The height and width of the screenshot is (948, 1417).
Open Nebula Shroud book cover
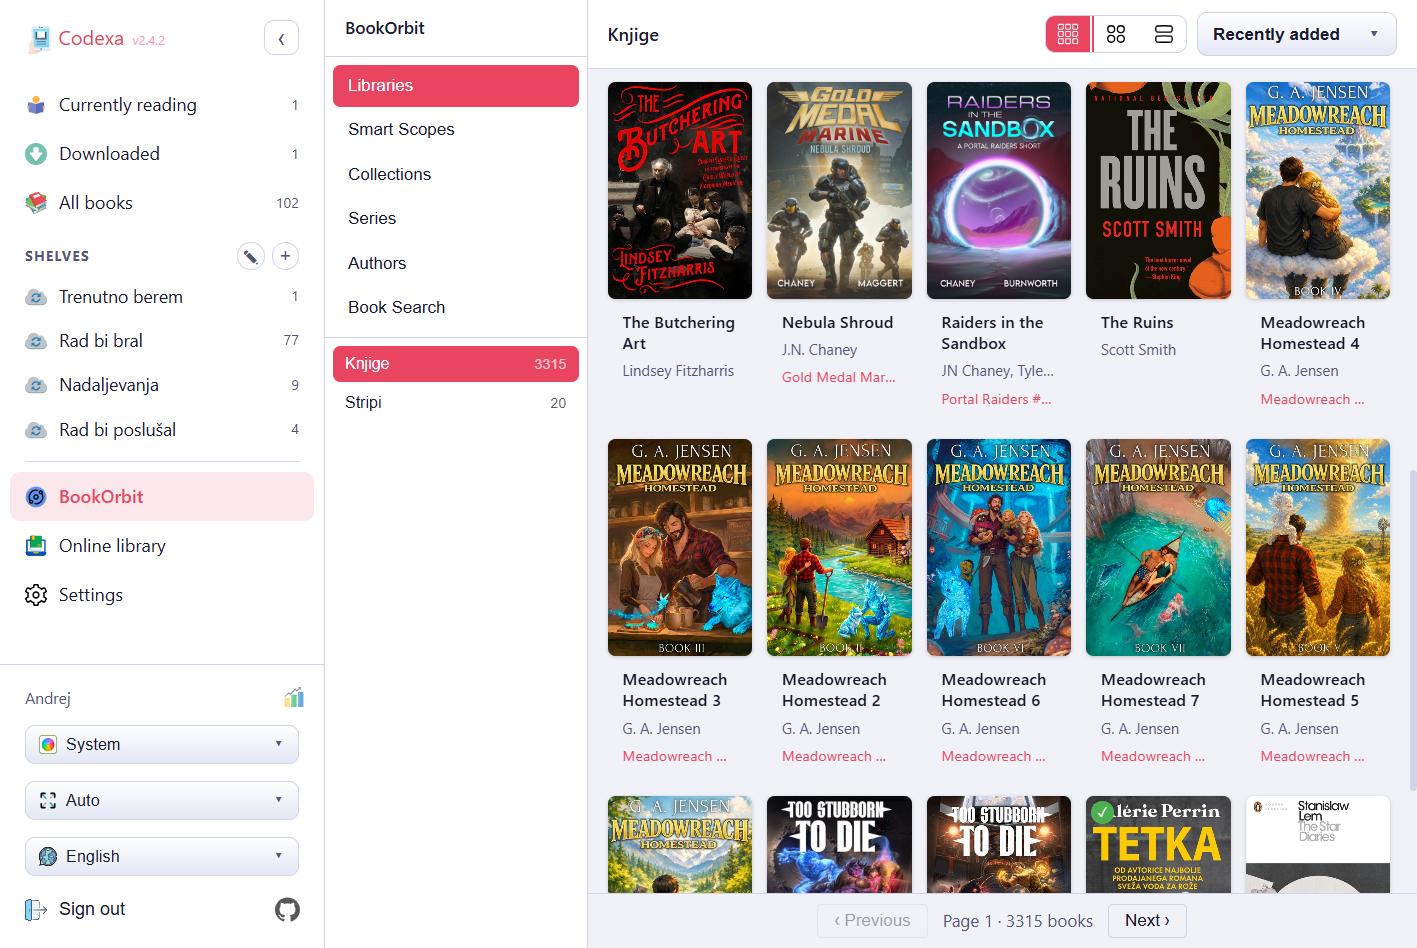click(x=839, y=190)
